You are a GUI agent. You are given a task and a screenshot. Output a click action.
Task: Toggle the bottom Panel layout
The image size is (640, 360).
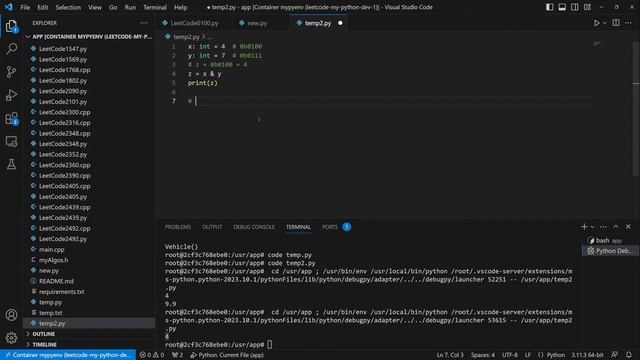[x=562, y=7]
